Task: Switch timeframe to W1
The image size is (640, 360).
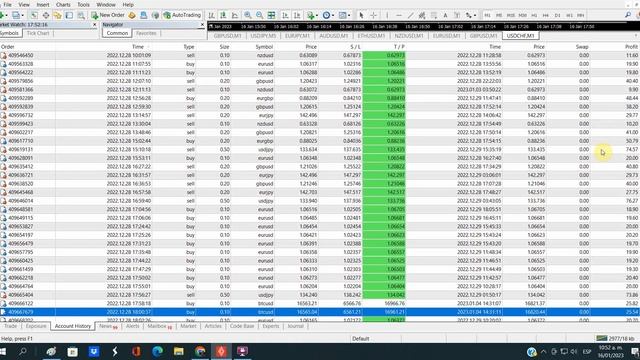Action: (569, 16)
